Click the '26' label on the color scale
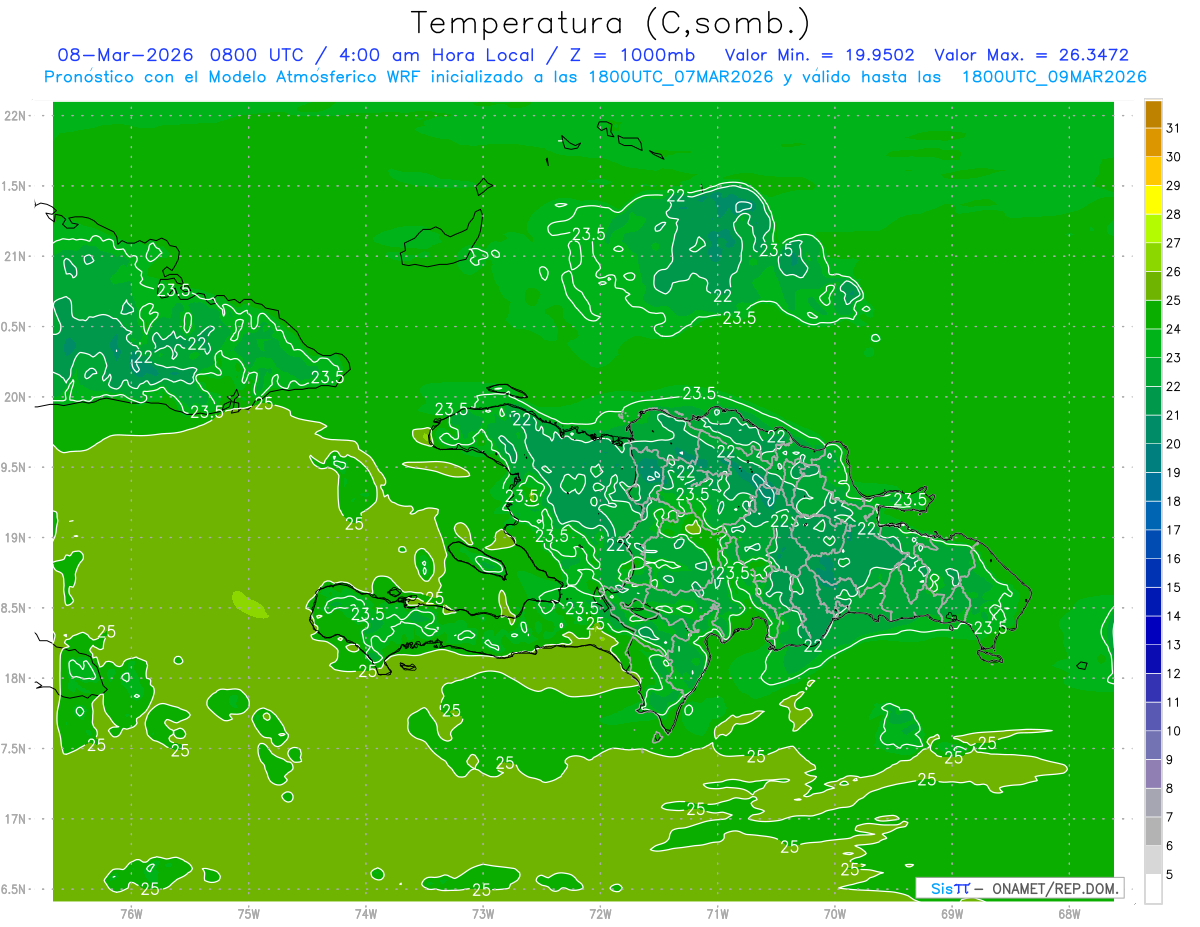The width and height of the screenshot is (1200, 927). point(1174,271)
